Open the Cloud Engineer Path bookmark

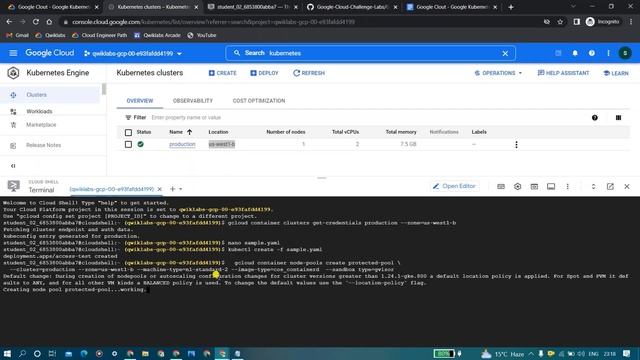[x=99, y=36]
